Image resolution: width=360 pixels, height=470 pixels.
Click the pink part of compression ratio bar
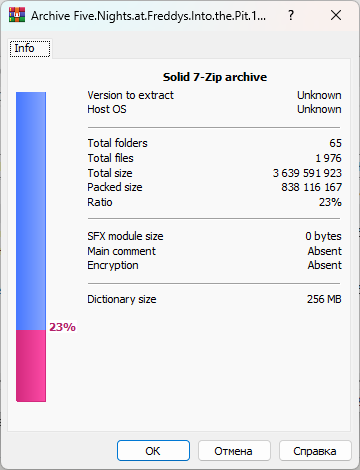(31, 366)
